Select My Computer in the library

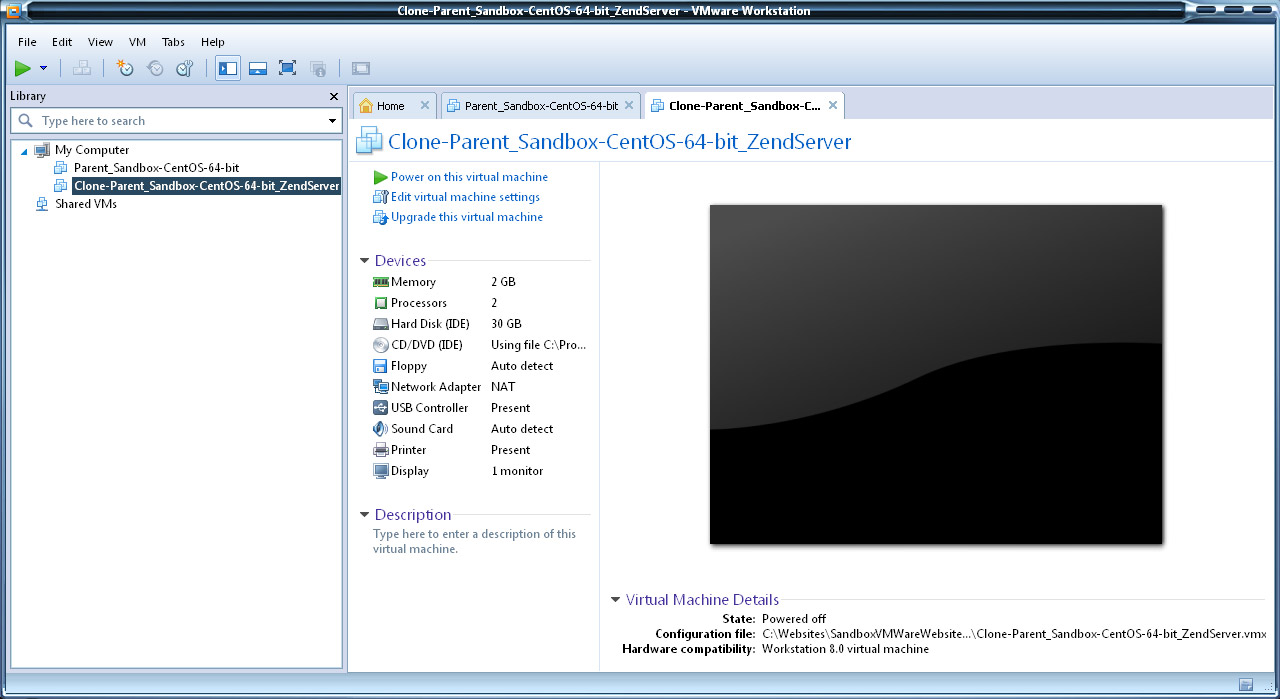(x=91, y=150)
